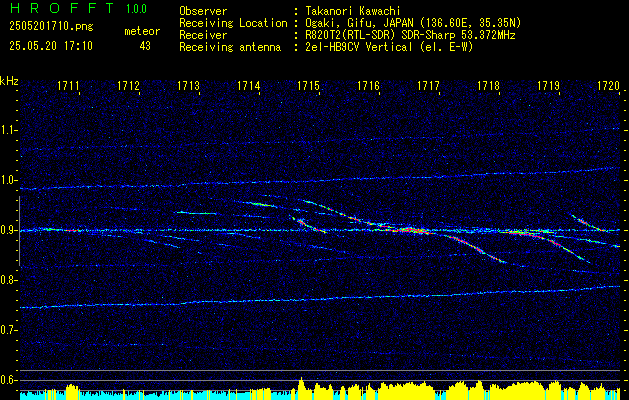Click the Receiver field label
The height and width of the screenshot is (400, 629).
pyautogui.click(x=203, y=35)
